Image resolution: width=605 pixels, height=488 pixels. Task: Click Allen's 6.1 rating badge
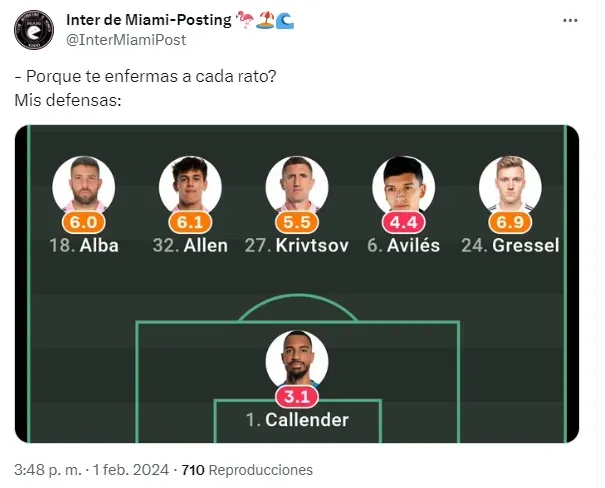coord(190,221)
